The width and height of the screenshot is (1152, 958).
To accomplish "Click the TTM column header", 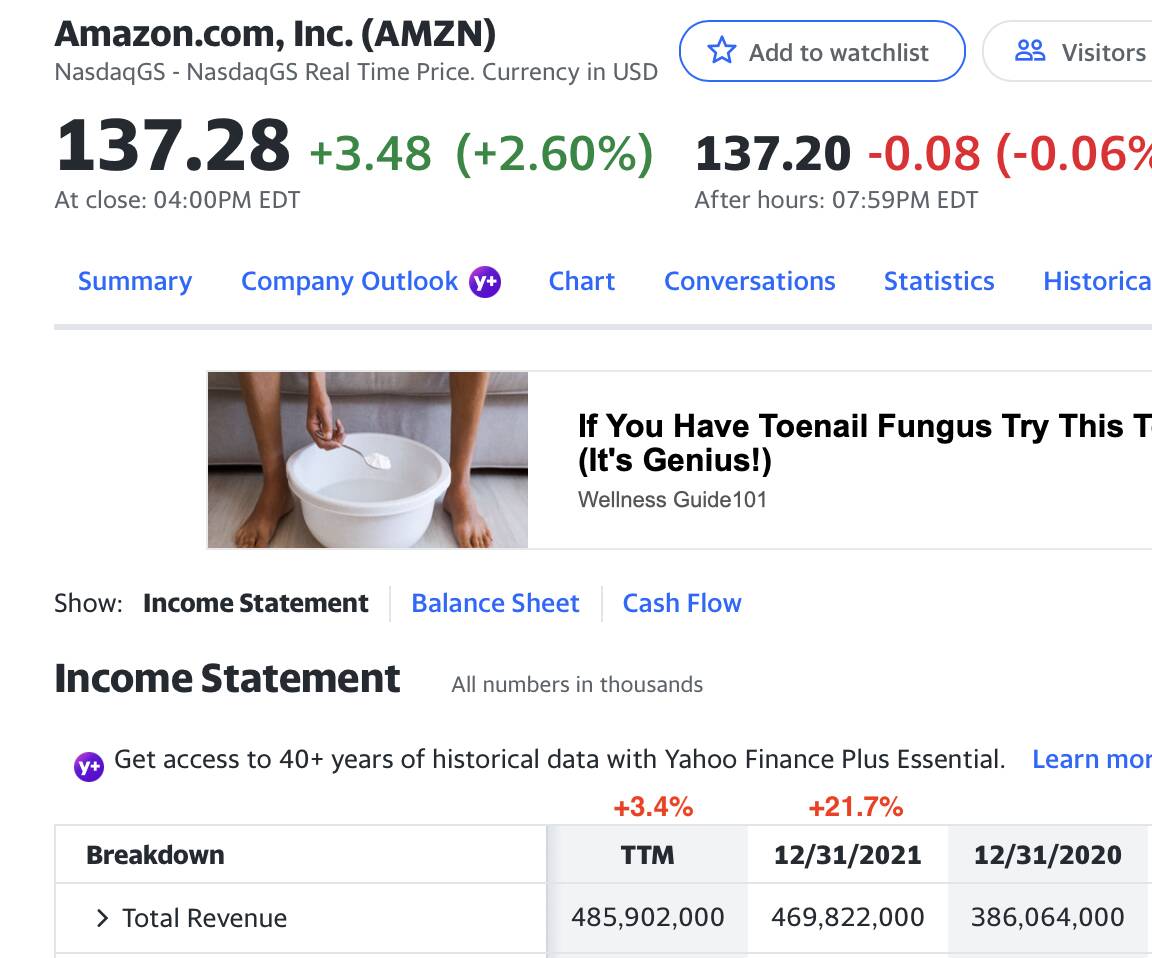I will point(648,855).
